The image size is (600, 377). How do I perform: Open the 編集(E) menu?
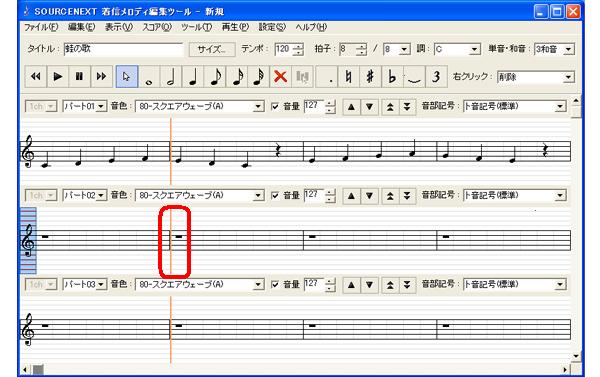point(81,27)
